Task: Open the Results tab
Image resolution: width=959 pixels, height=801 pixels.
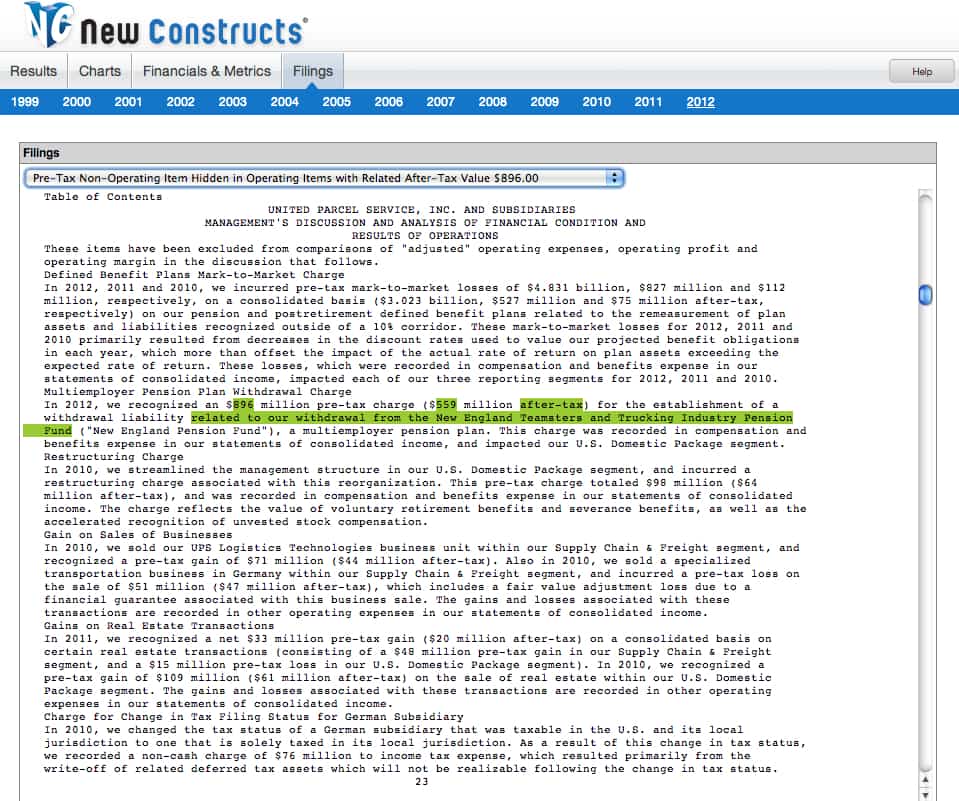Action: (x=34, y=72)
